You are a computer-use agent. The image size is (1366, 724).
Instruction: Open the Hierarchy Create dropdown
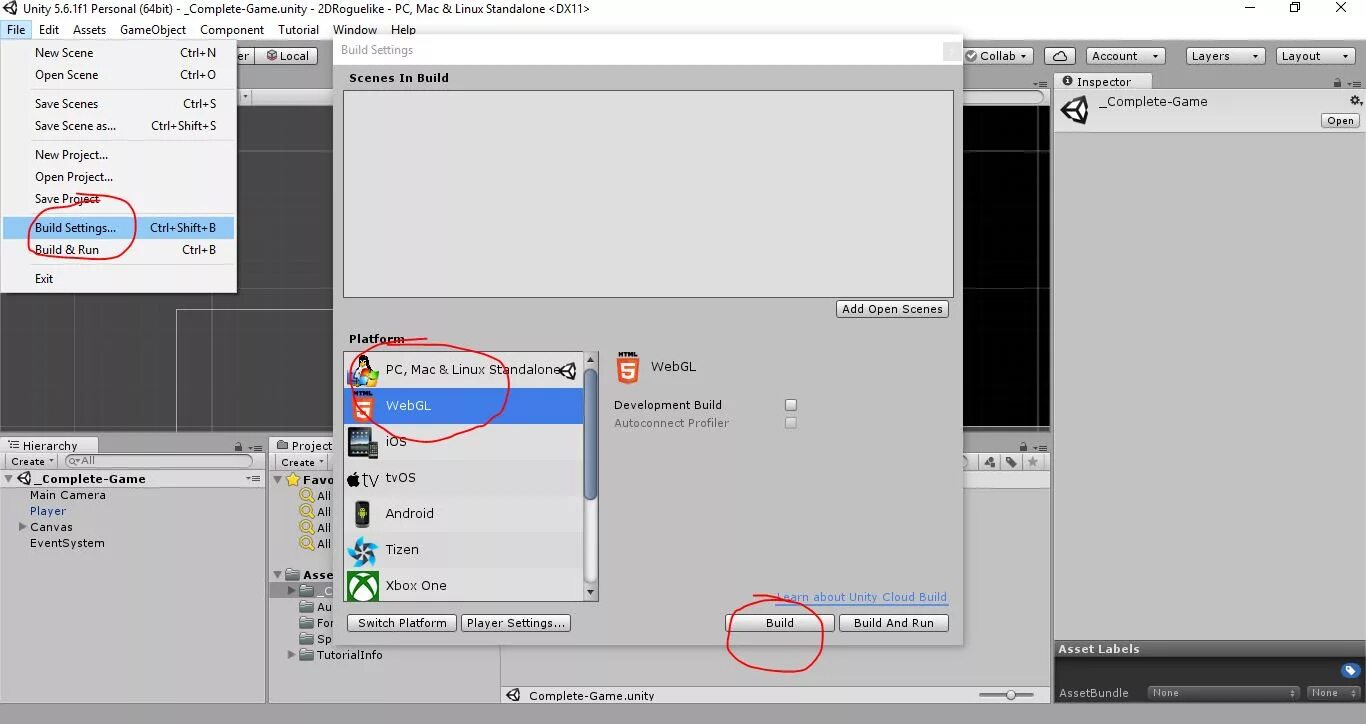pyautogui.click(x=31, y=462)
